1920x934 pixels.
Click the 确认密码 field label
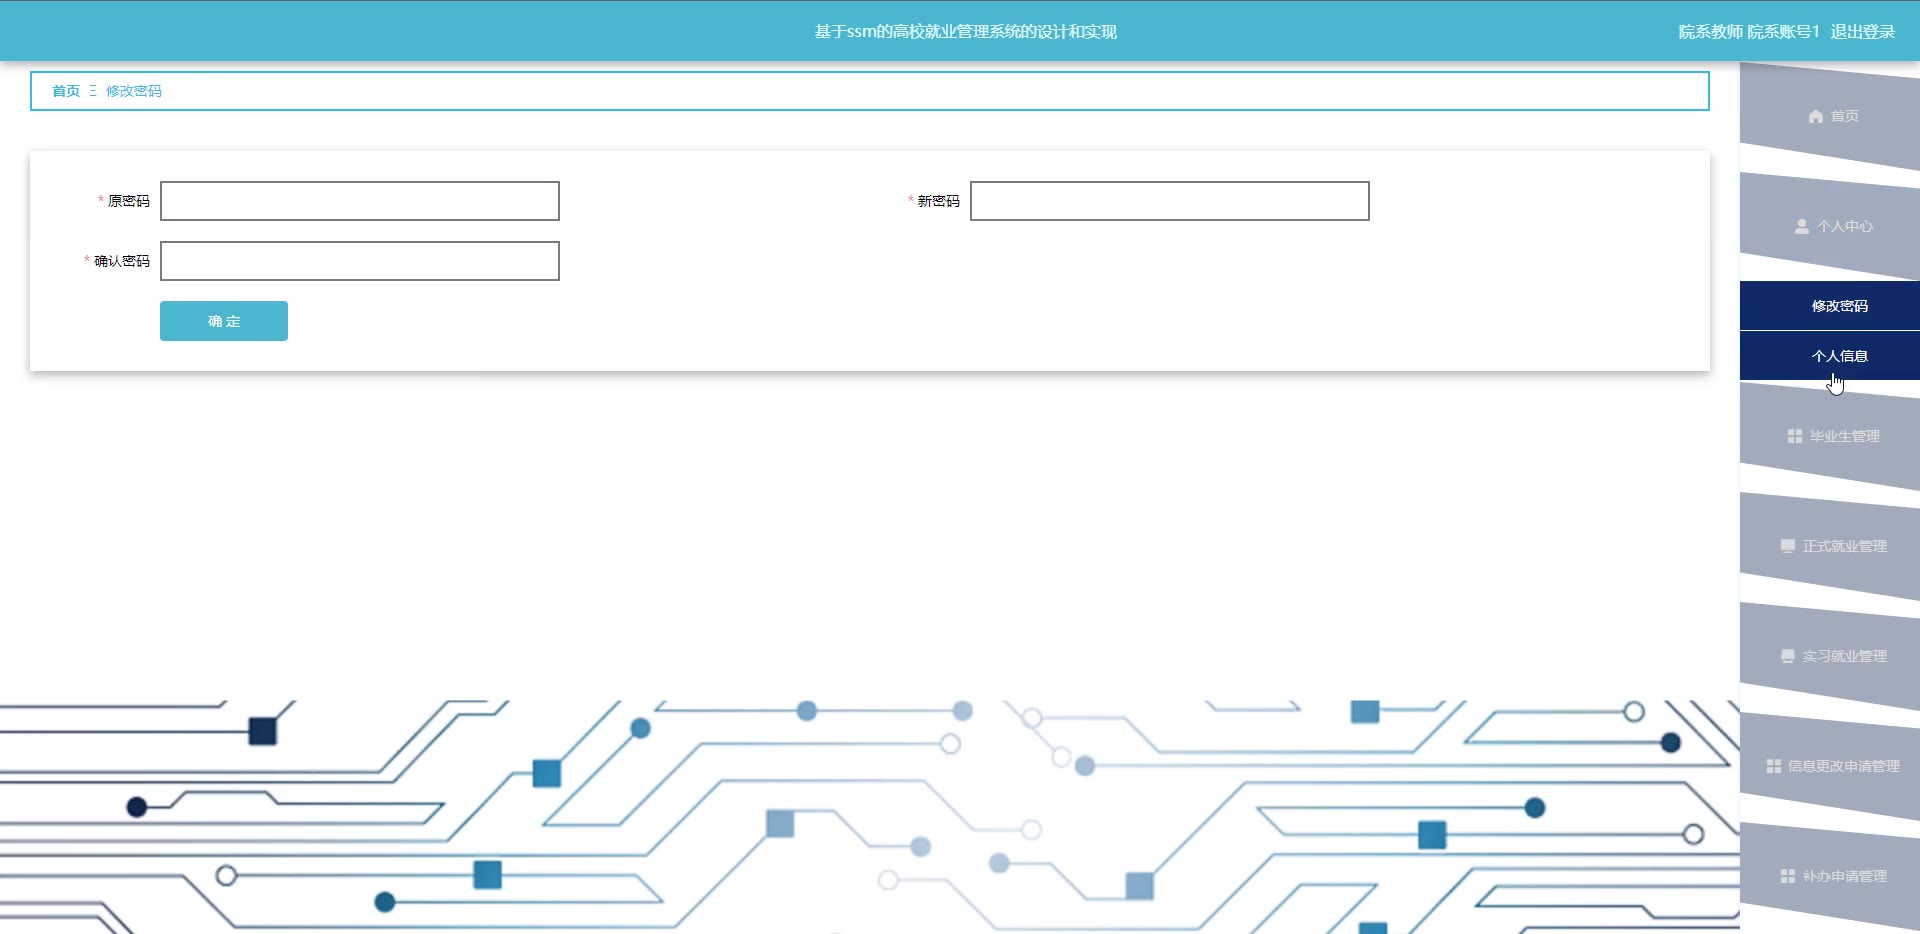pos(122,261)
